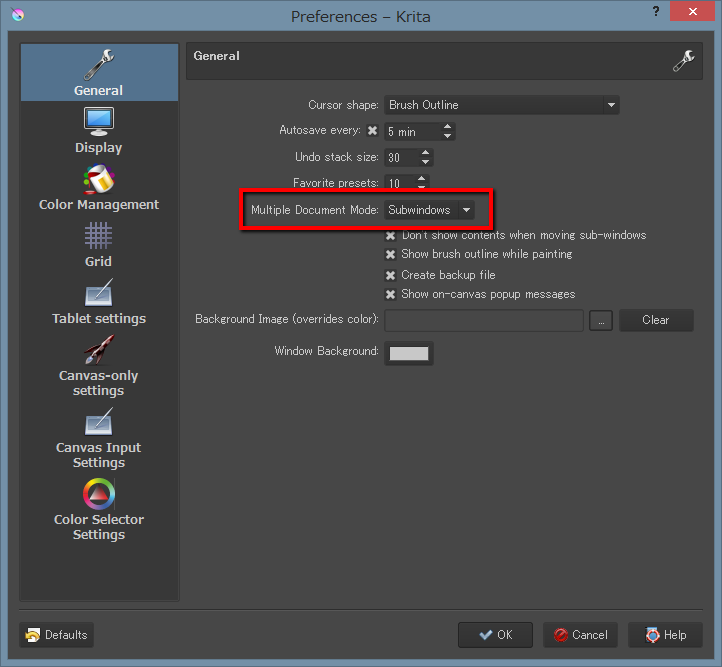Screen dimensions: 722x667
Task: Select the Color Selector Settings tab label
Action: pyautogui.click(x=99, y=527)
